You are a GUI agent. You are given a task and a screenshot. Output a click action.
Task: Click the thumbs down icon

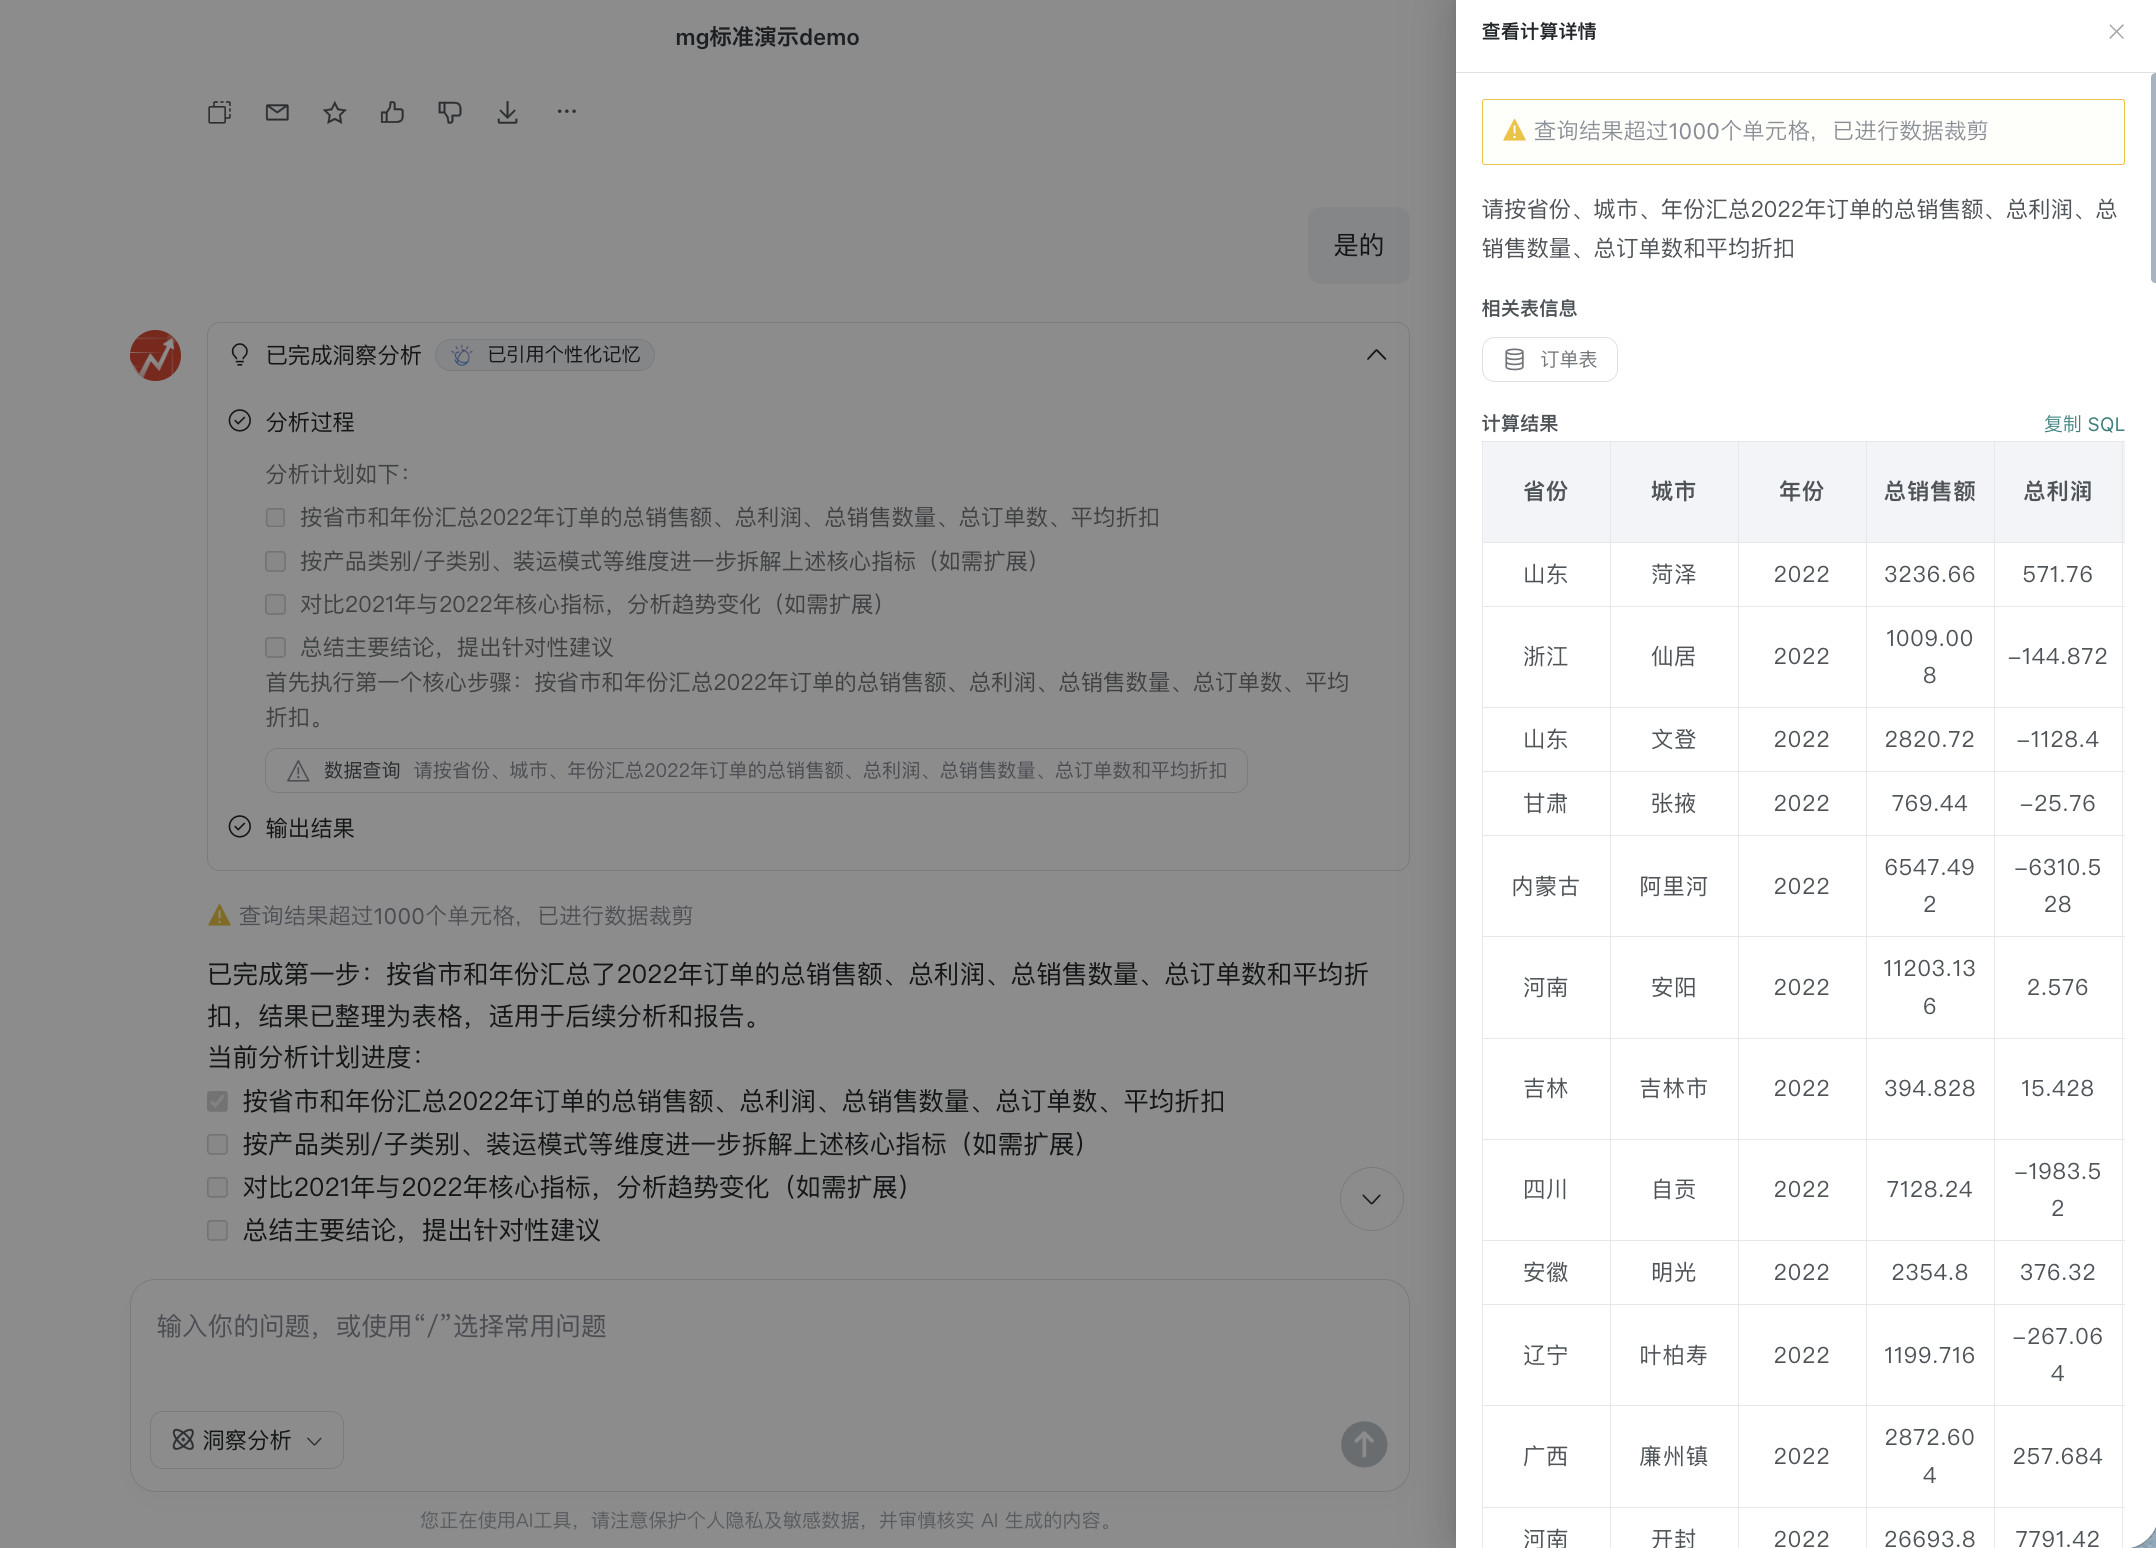click(x=450, y=112)
